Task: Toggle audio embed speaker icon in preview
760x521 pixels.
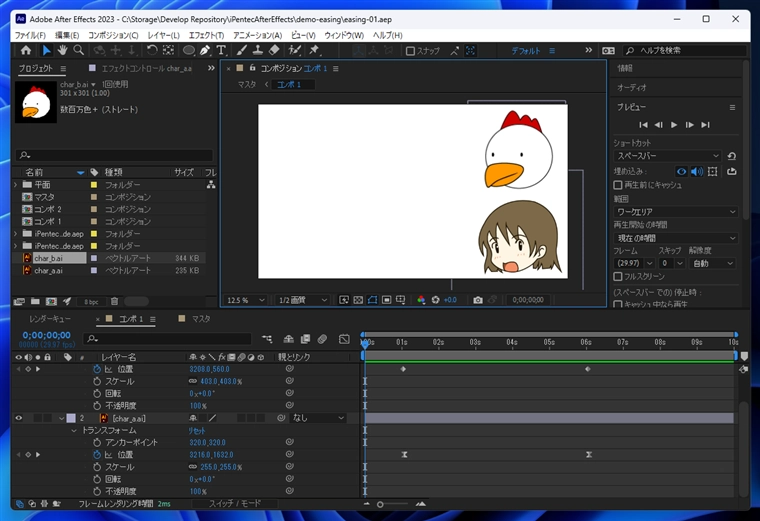Action: [697, 171]
